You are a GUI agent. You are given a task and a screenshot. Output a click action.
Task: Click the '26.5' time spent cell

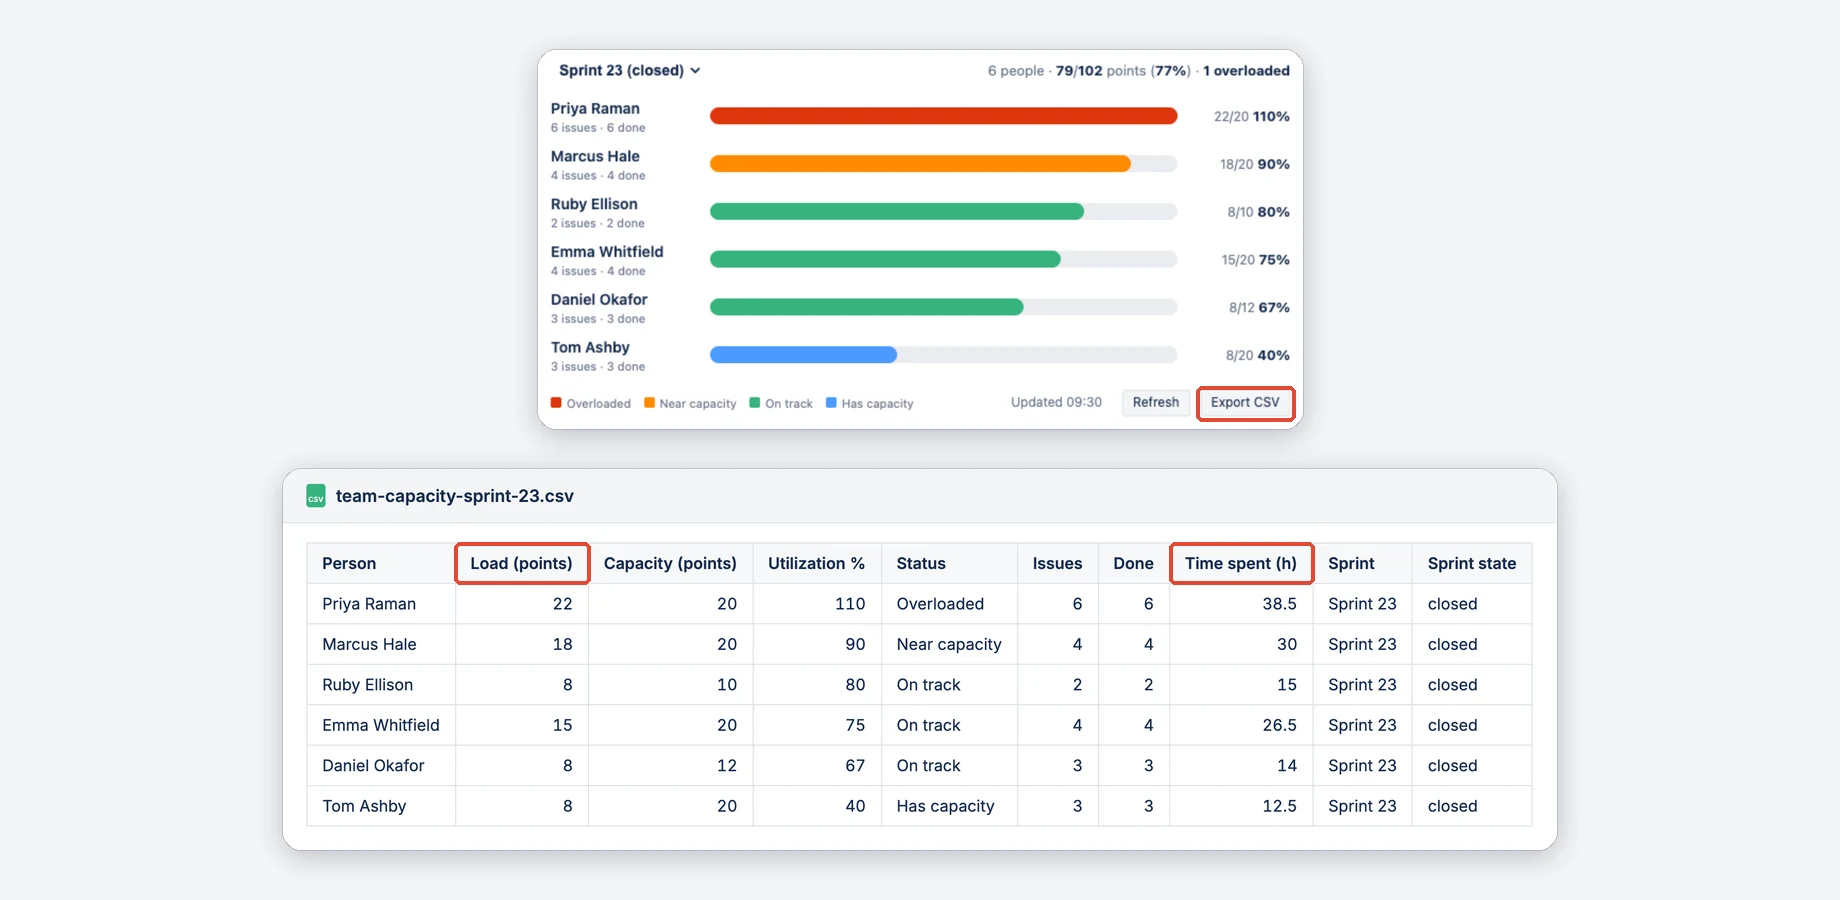[1241, 725]
